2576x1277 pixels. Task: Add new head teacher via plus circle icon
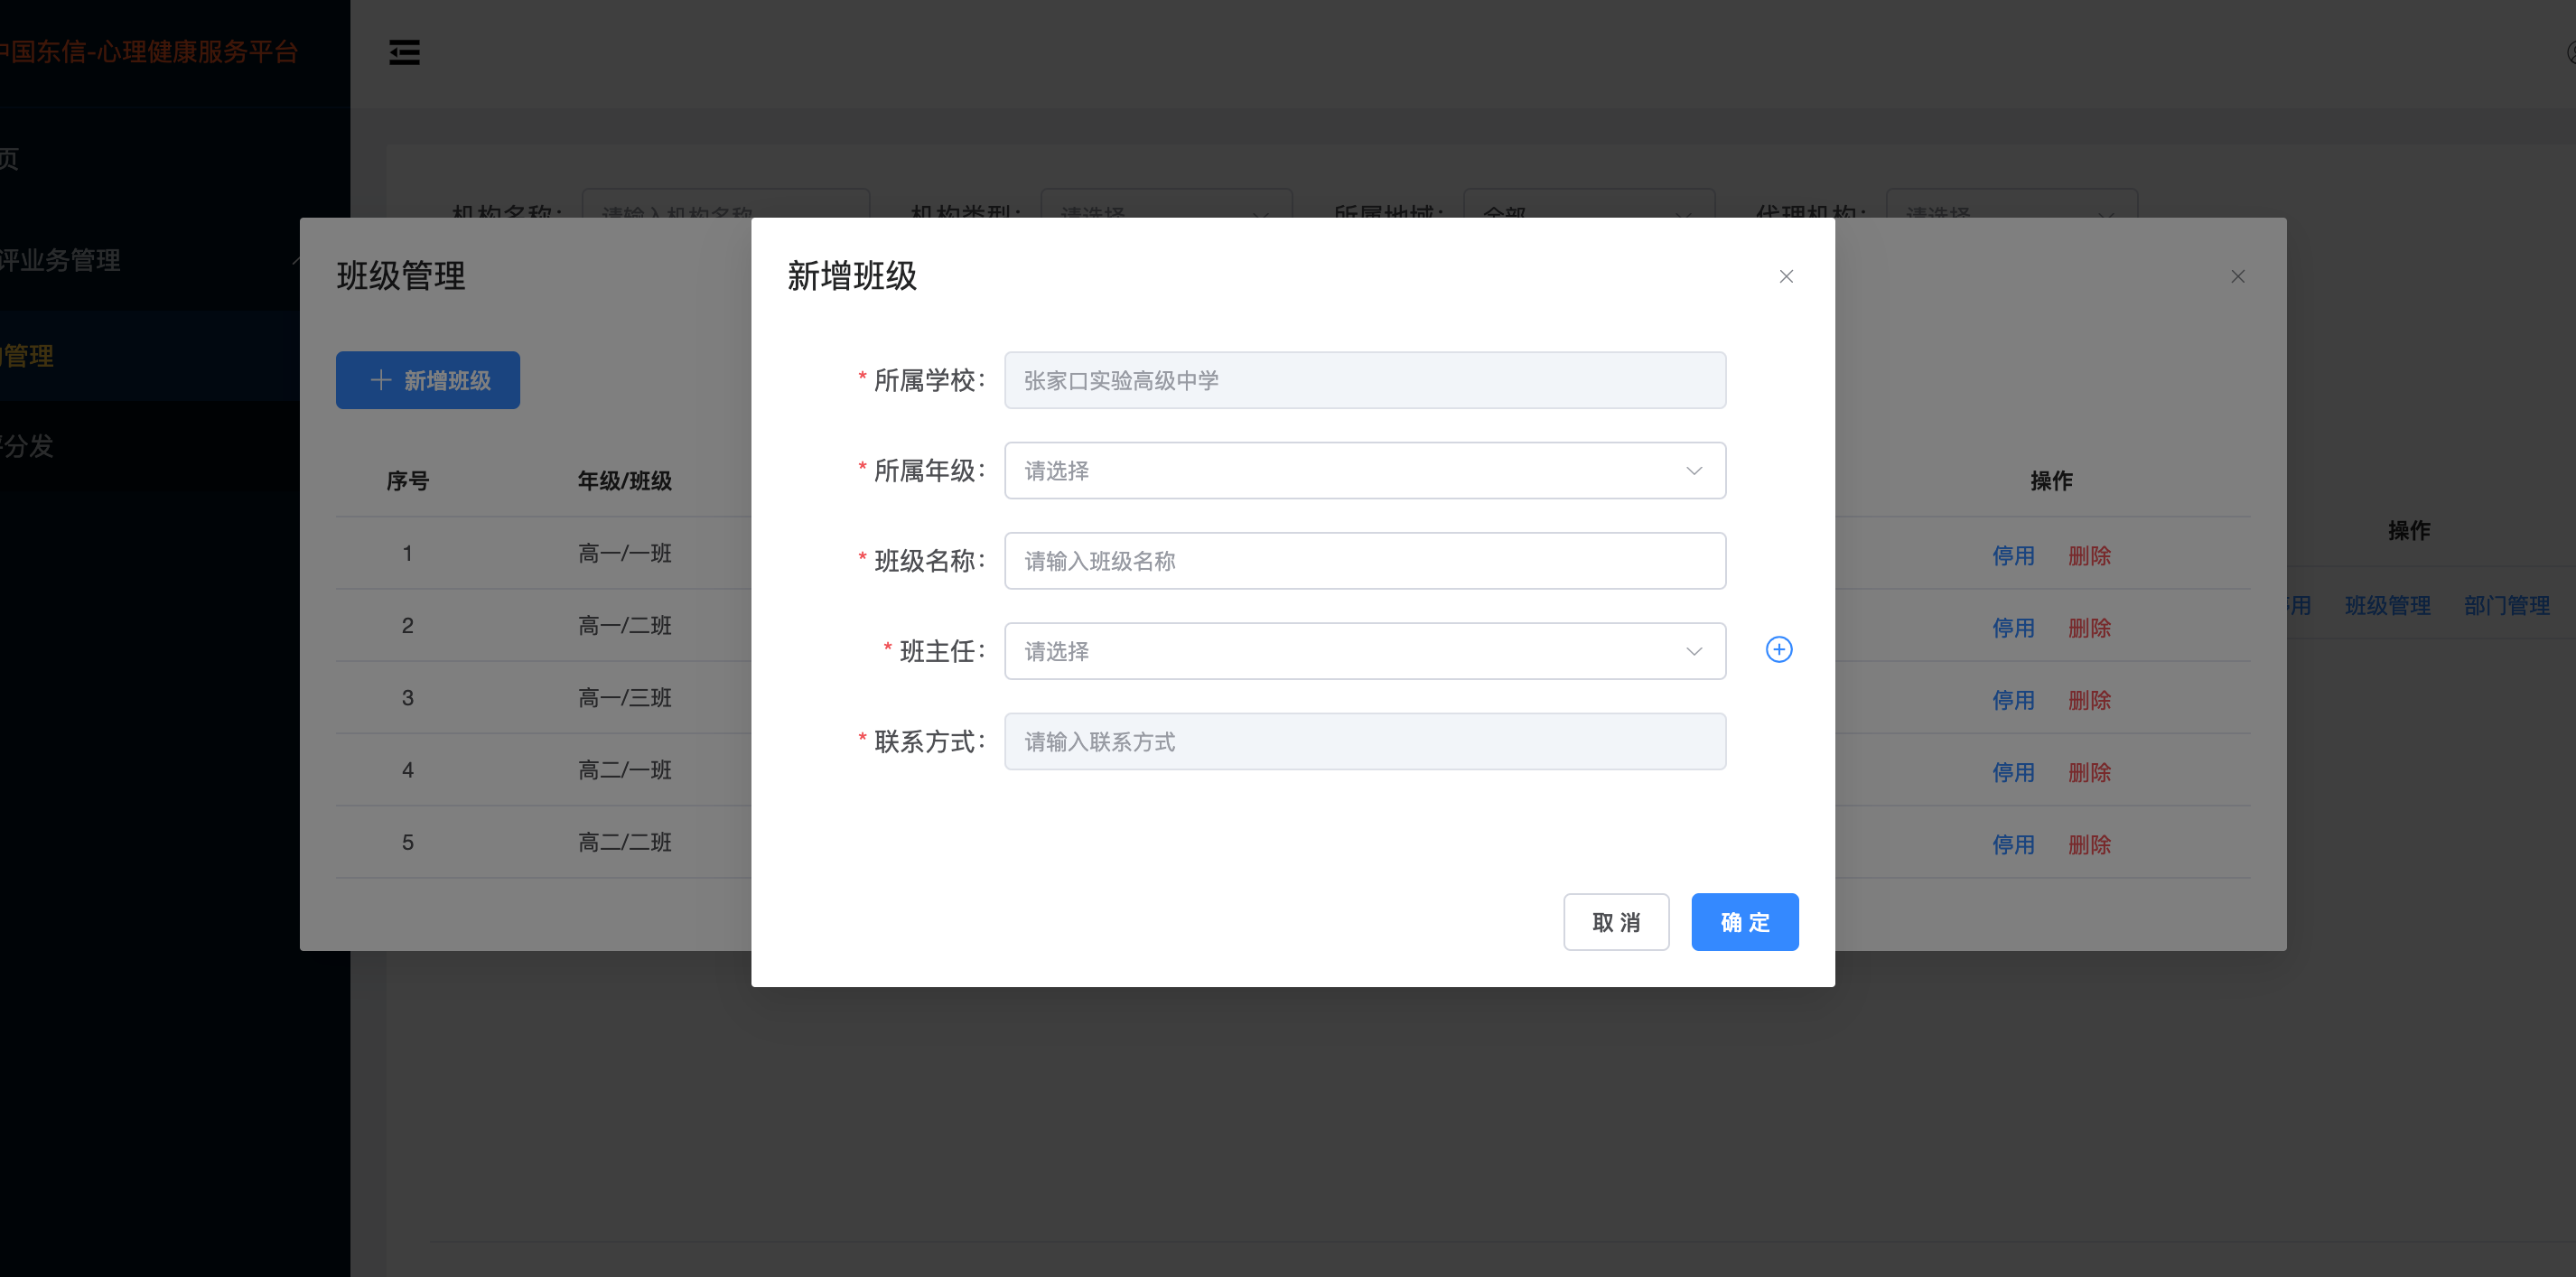tap(1779, 650)
